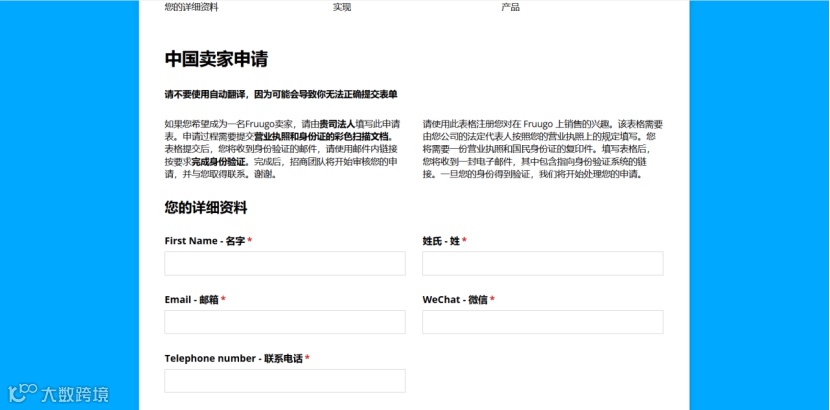Click the bold 完成身份验证 text
Viewport: 830px width, 410px height.
(221, 162)
